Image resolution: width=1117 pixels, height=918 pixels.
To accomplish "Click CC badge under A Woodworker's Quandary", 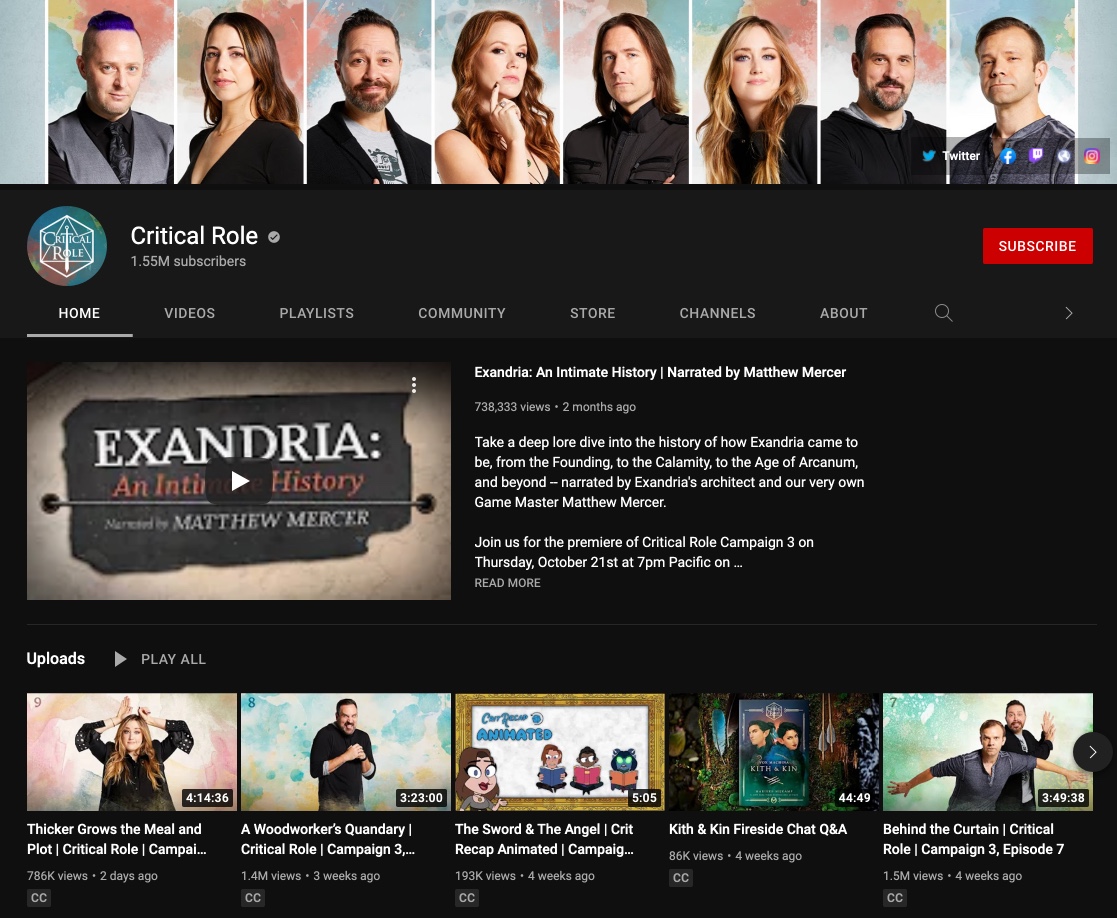I will [x=253, y=897].
